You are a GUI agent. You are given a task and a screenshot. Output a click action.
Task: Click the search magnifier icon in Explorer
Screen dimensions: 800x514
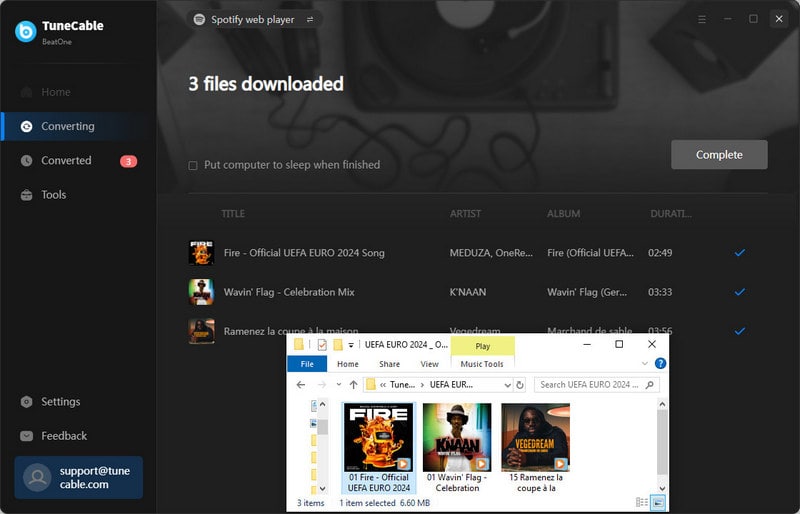[x=650, y=385]
